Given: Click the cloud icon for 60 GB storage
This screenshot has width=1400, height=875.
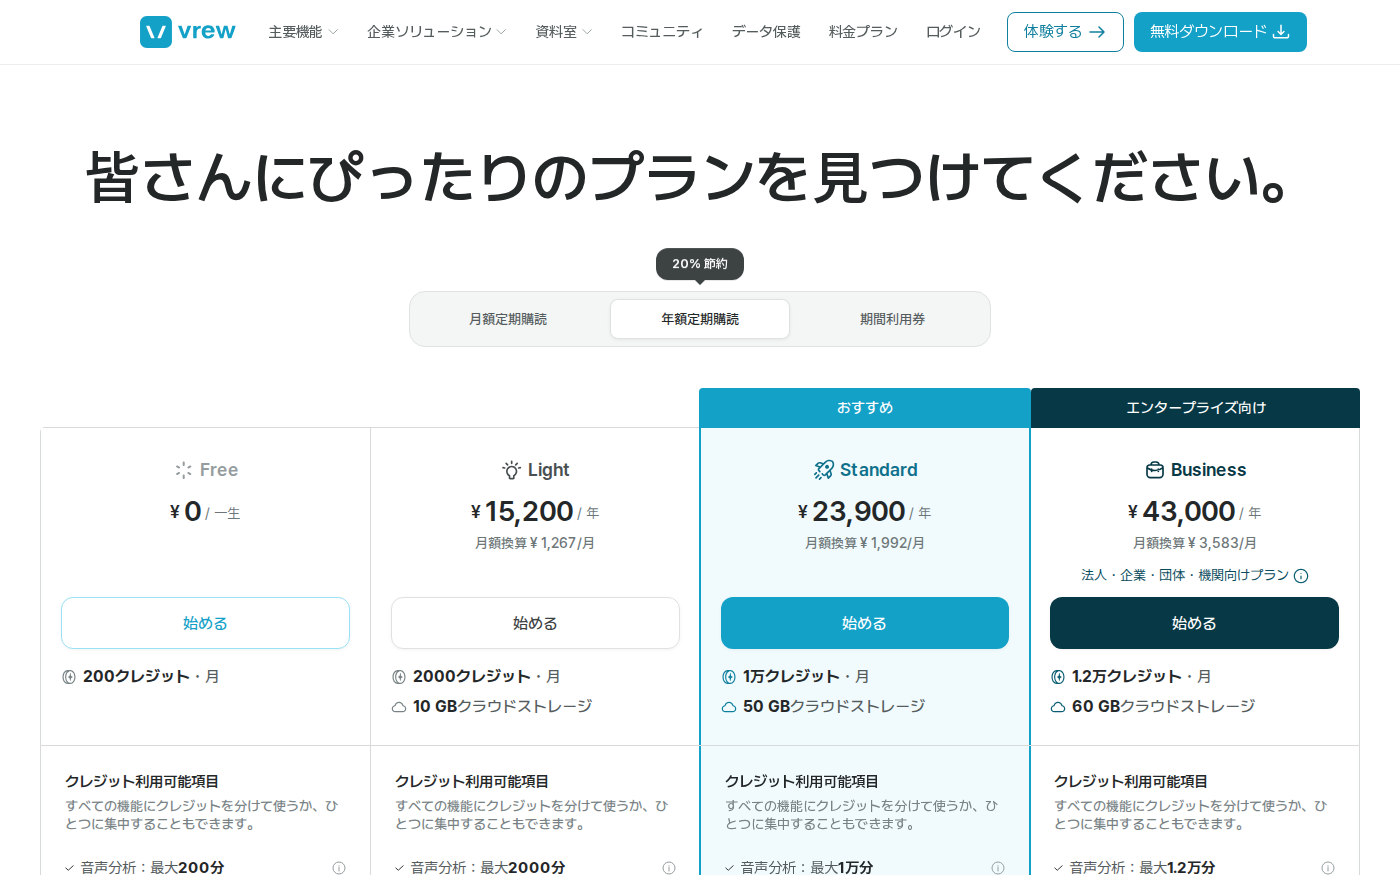Looking at the screenshot, I should pos(1058,707).
